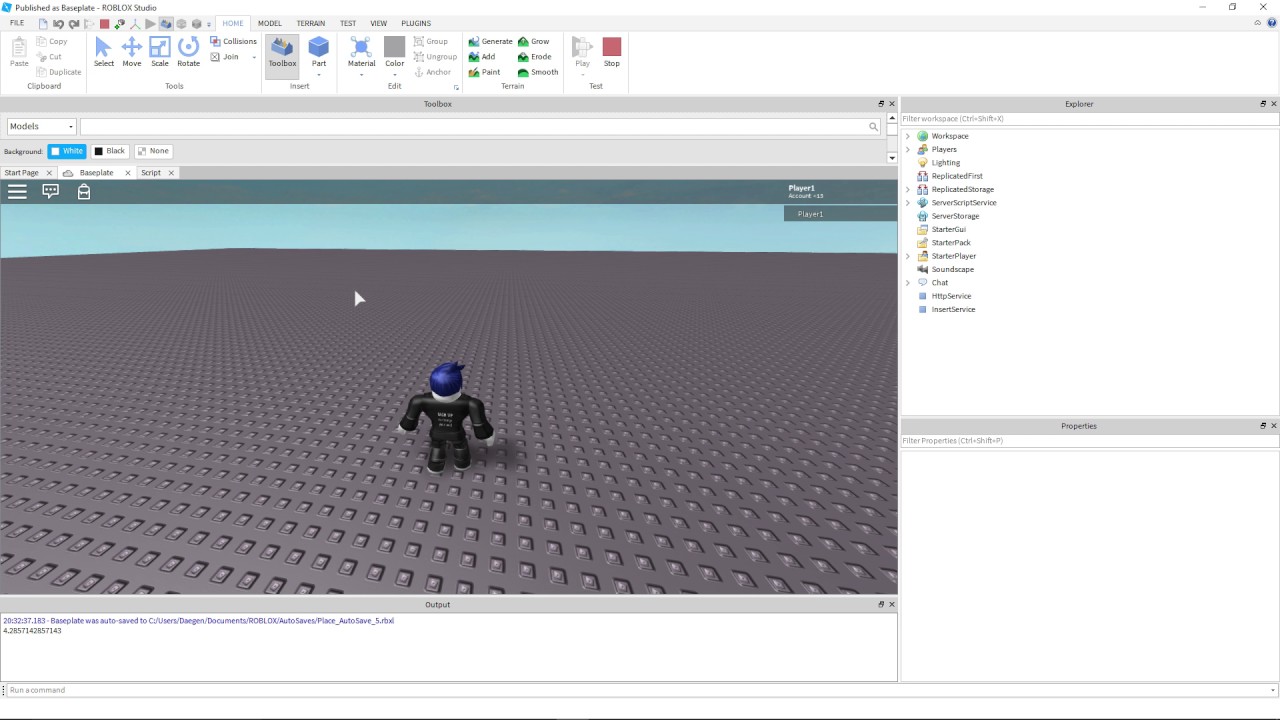Viewport: 1280px width, 720px height.
Task: Open the TEST ribbon tab
Action: (x=348, y=23)
